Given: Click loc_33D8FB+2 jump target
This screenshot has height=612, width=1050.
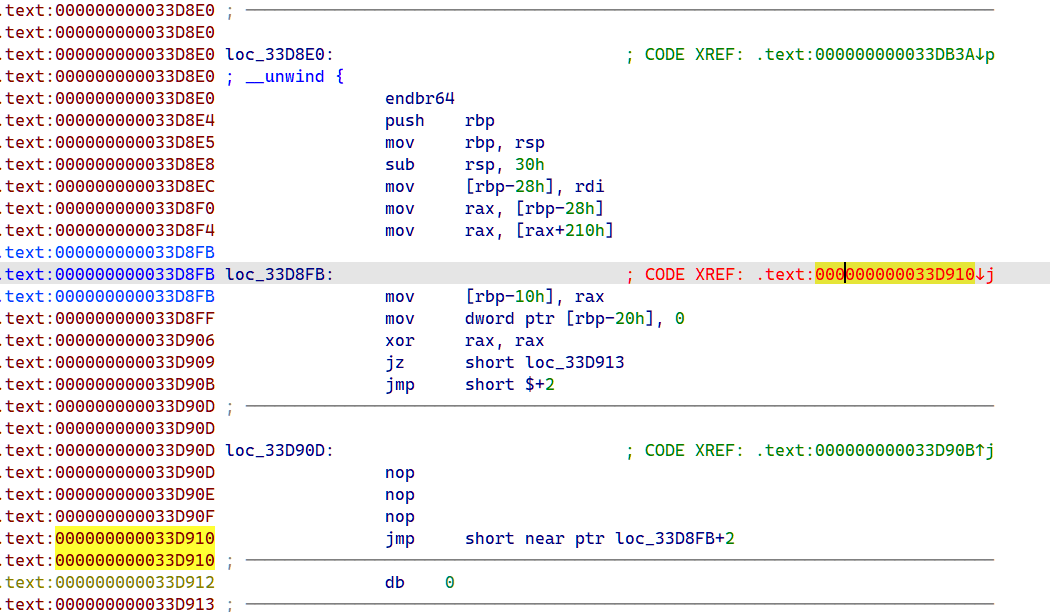Looking at the screenshot, I should pyautogui.click(x=674, y=539).
